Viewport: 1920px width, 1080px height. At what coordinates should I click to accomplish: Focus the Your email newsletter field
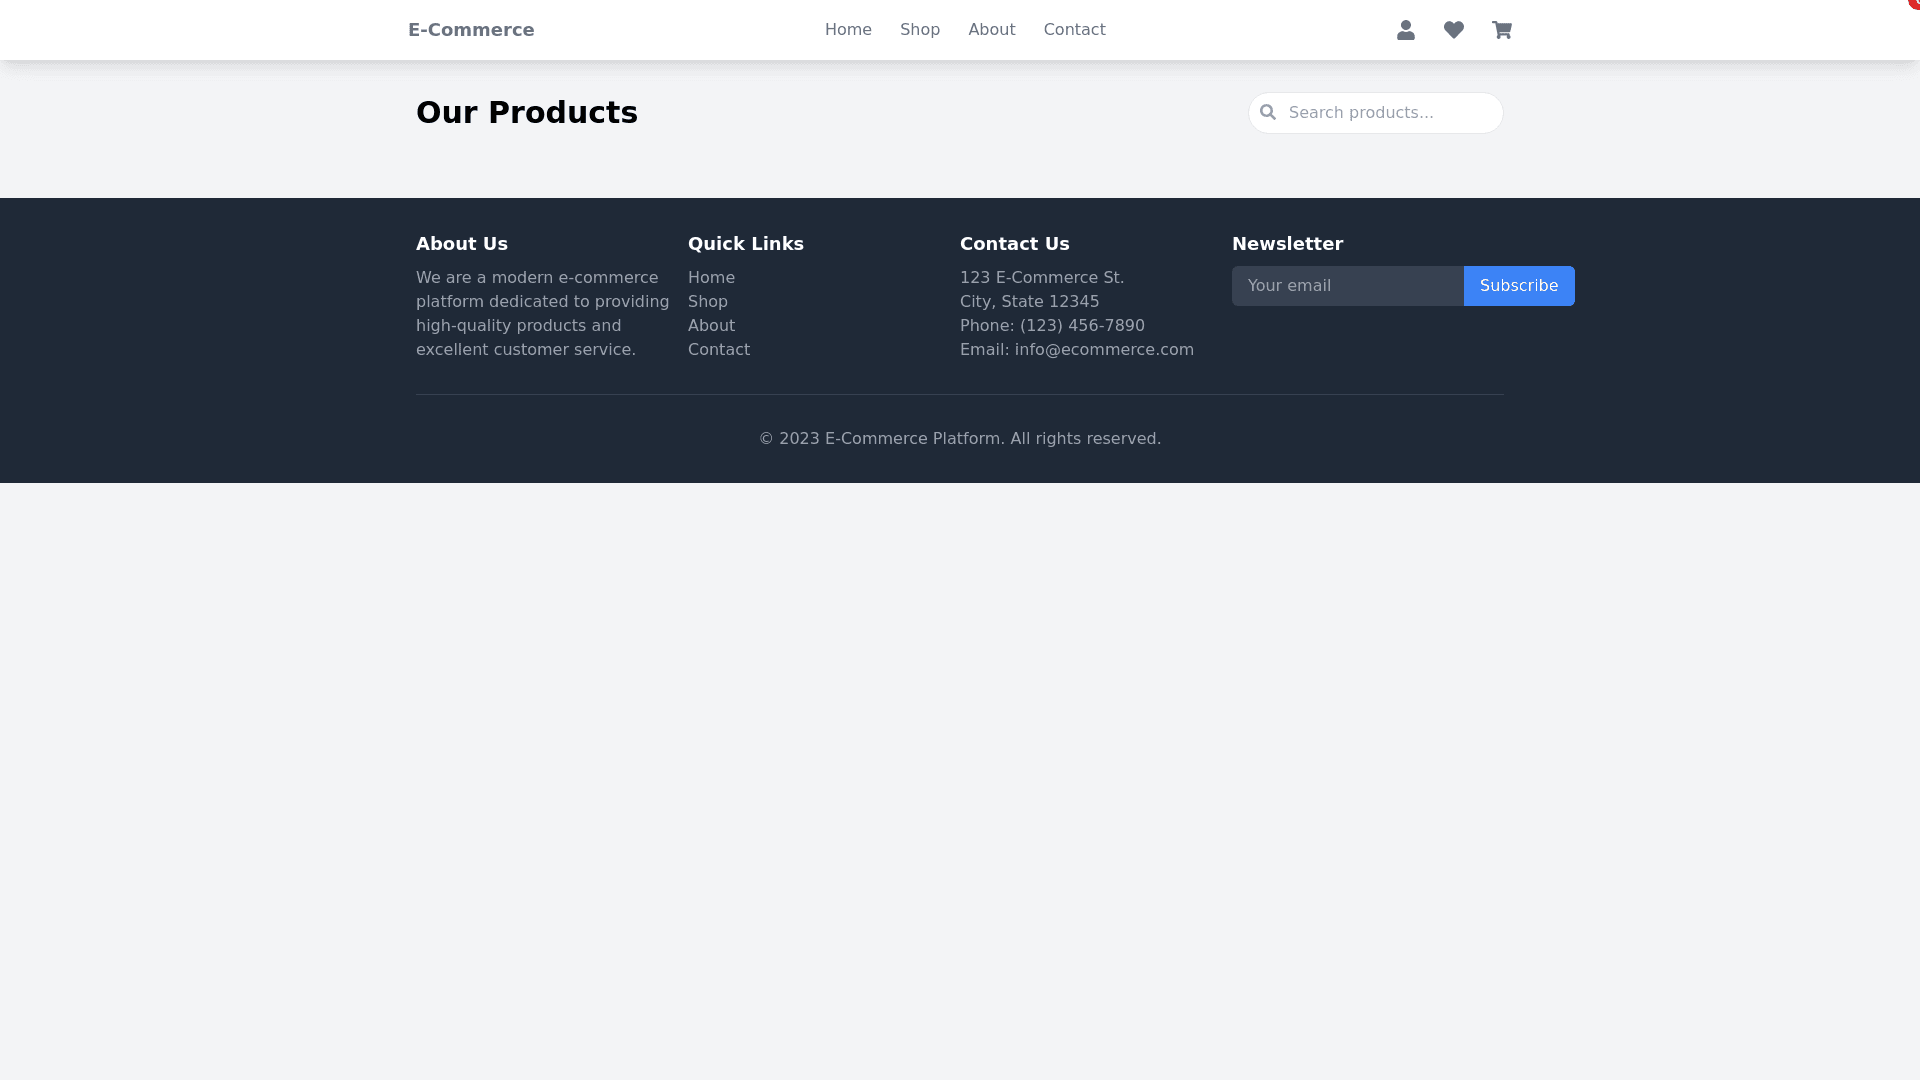[x=1347, y=286]
